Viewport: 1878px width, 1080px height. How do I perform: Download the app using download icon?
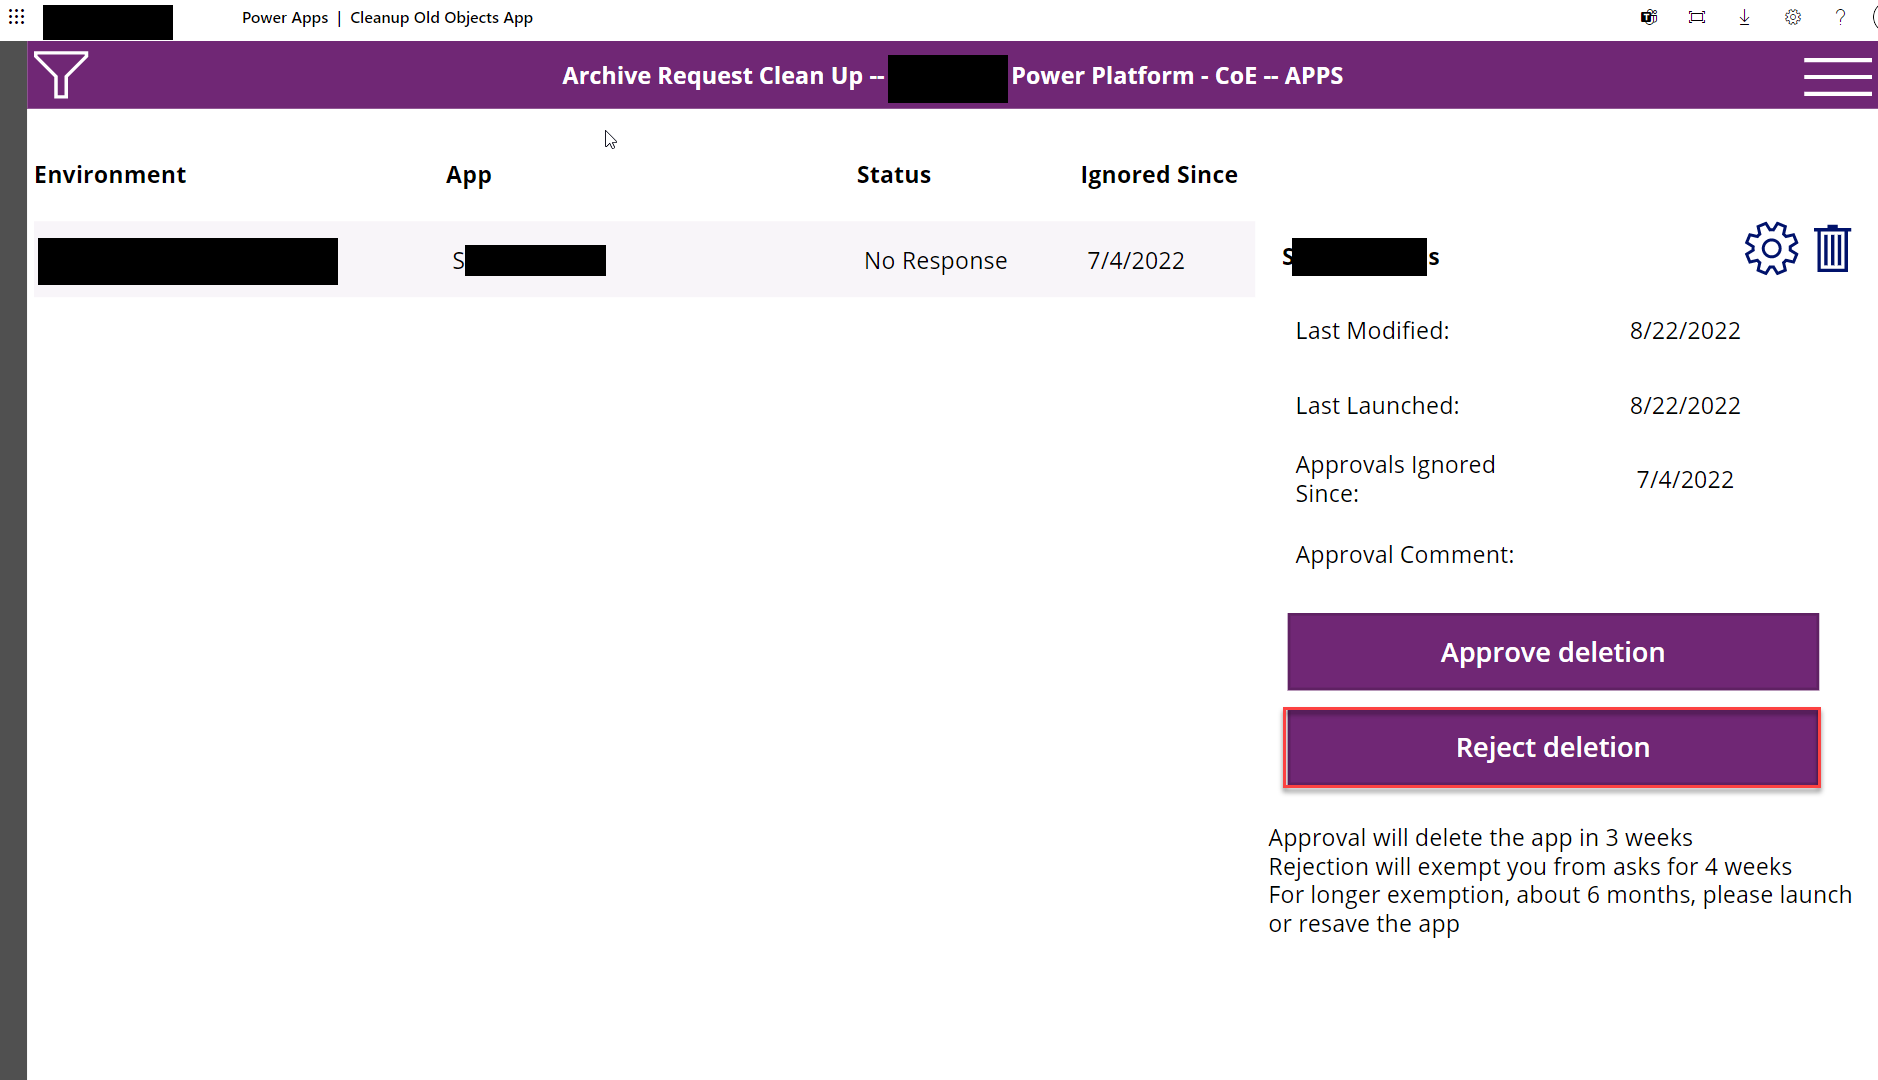1744,17
